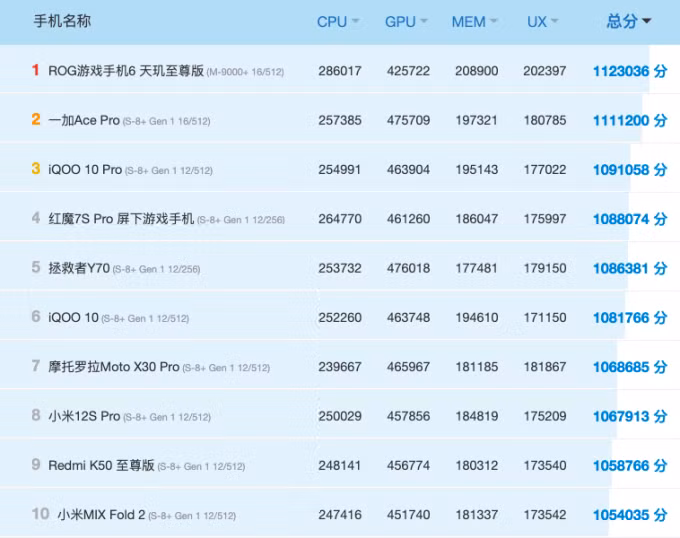Select total score 1067913 分
This screenshot has height=538, width=680.
click(x=630, y=417)
